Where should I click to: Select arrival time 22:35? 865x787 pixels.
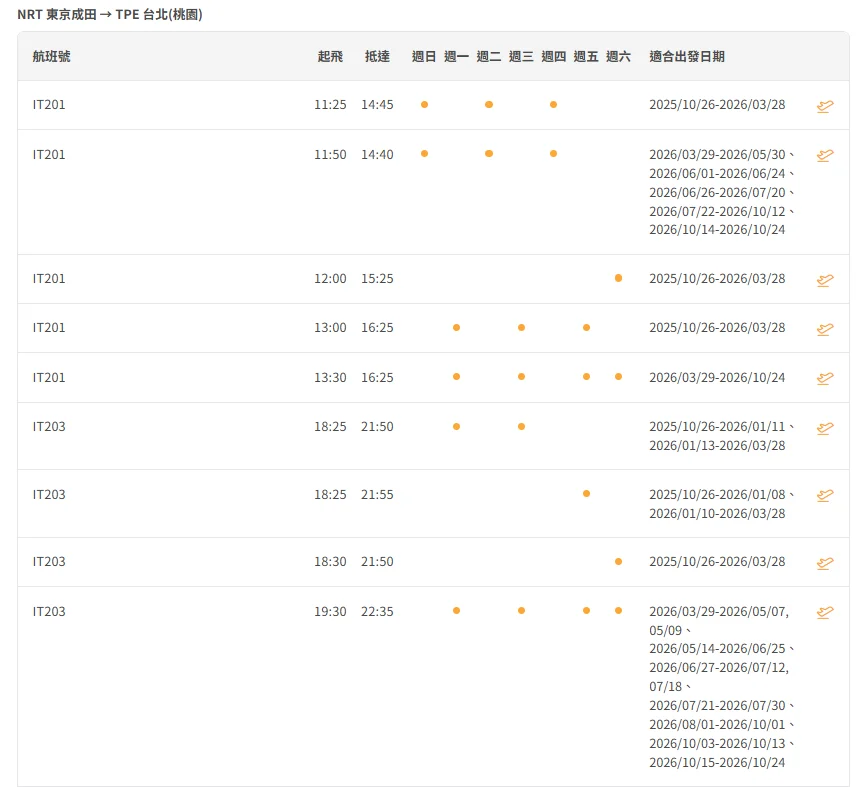click(377, 611)
